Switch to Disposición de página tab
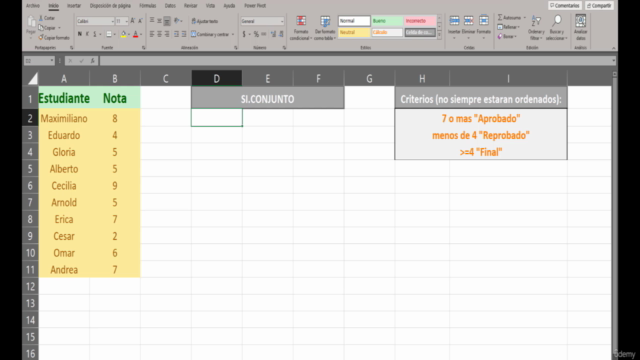 (110, 6)
